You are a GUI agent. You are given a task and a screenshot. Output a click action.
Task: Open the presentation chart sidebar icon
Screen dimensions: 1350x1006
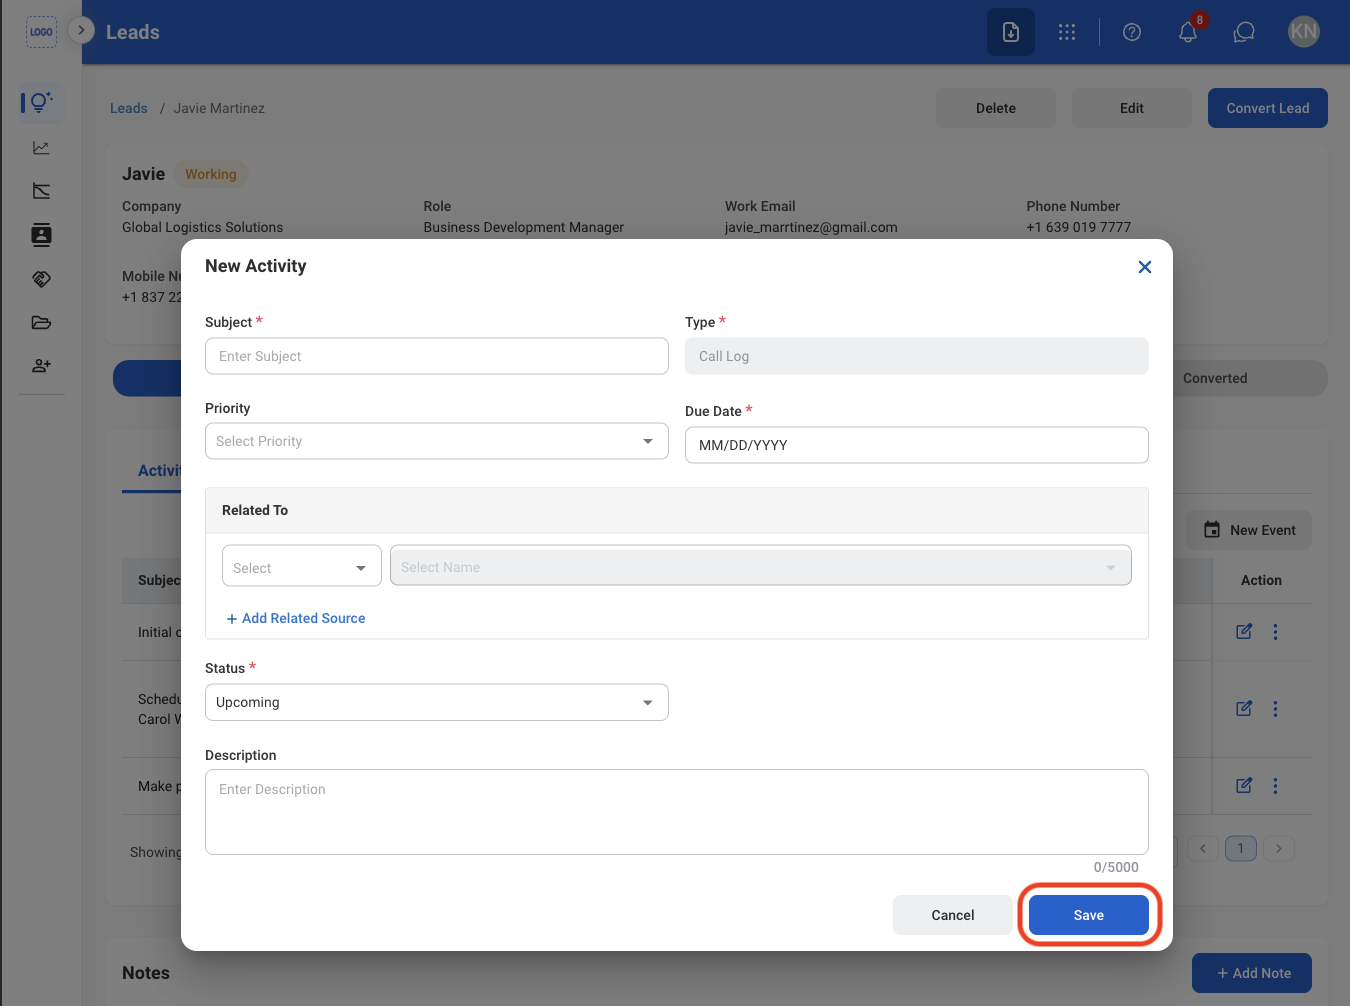(x=41, y=191)
